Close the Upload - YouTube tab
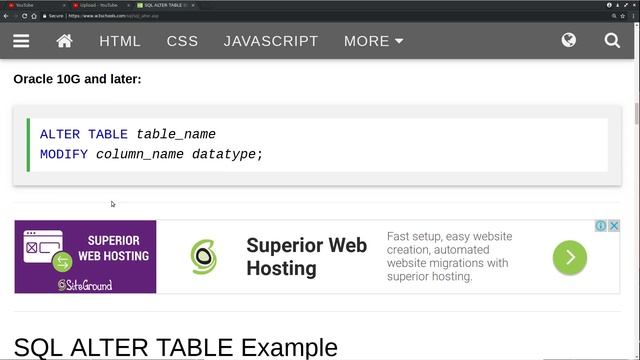640x360 pixels. 128,5
